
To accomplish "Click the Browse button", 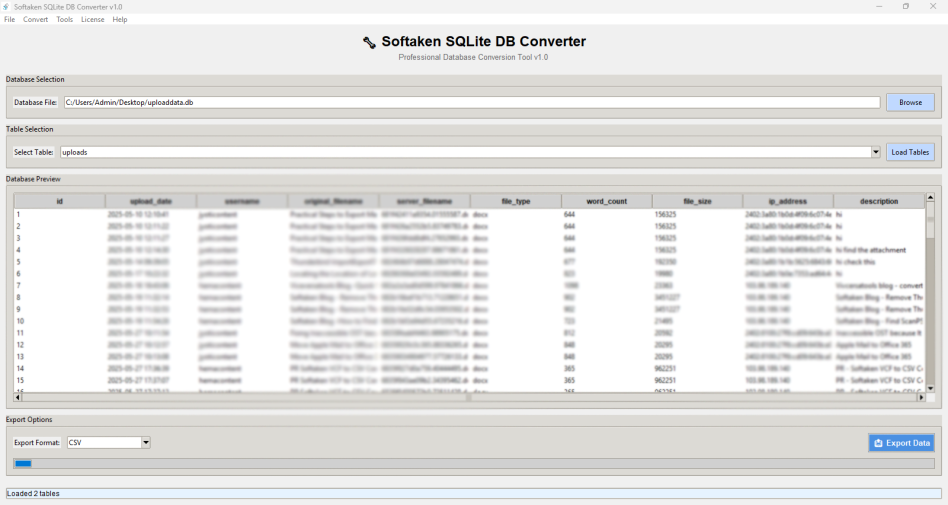I will pyautogui.click(x=910, y=102).
